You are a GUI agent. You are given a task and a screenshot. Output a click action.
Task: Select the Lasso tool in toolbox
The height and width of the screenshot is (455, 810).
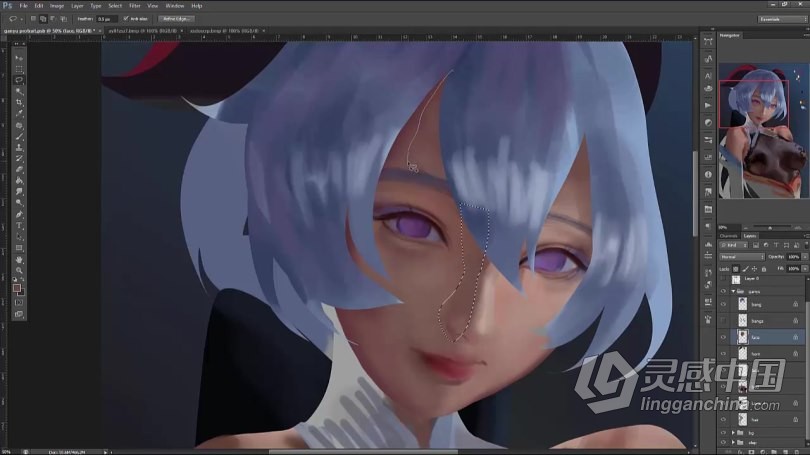pos(19,81)
